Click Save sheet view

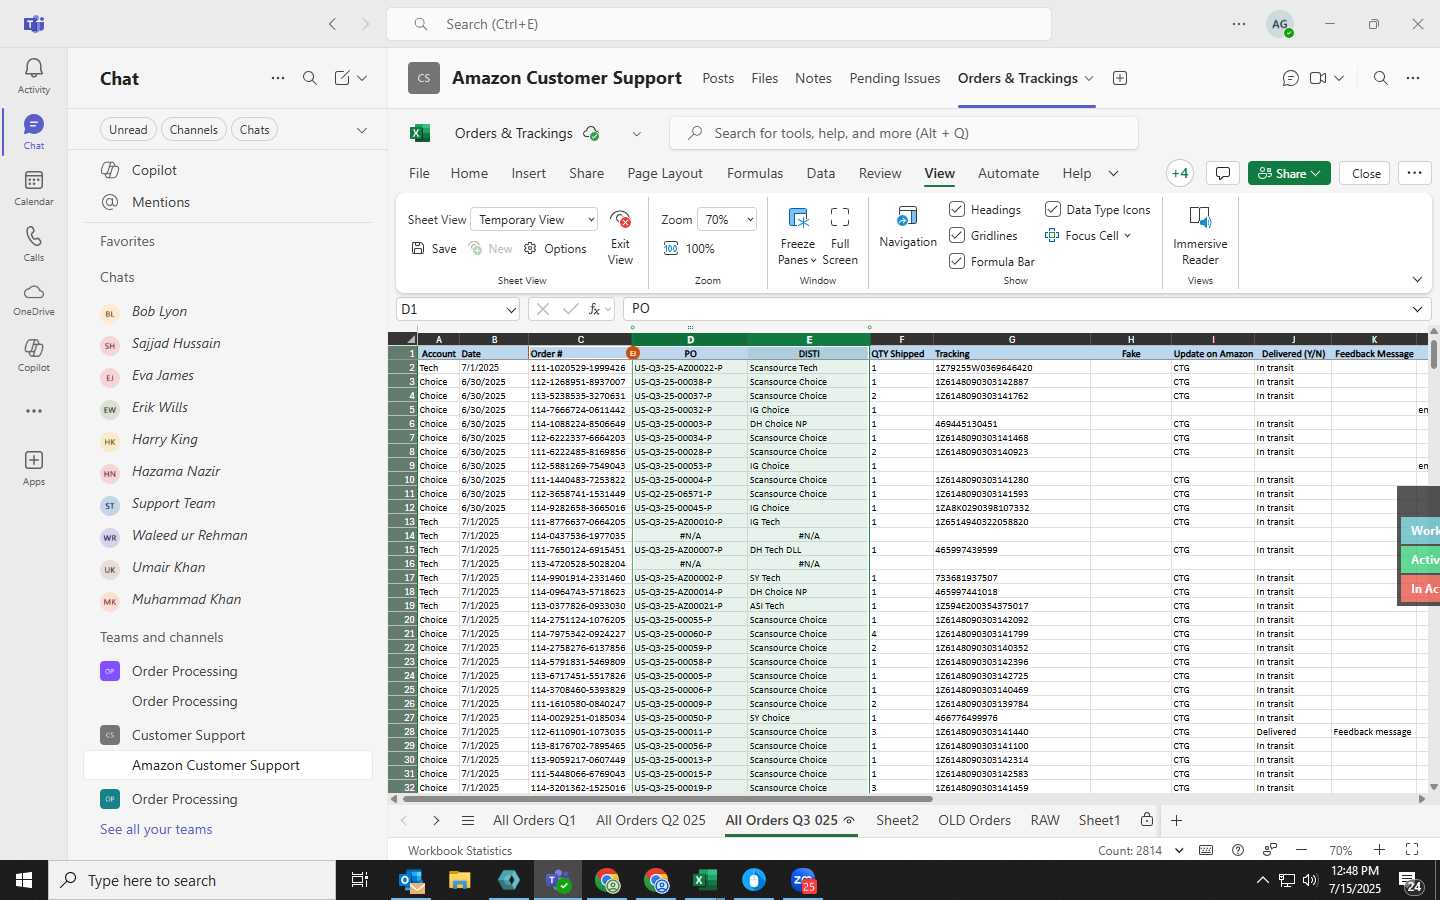pos(434,249)
